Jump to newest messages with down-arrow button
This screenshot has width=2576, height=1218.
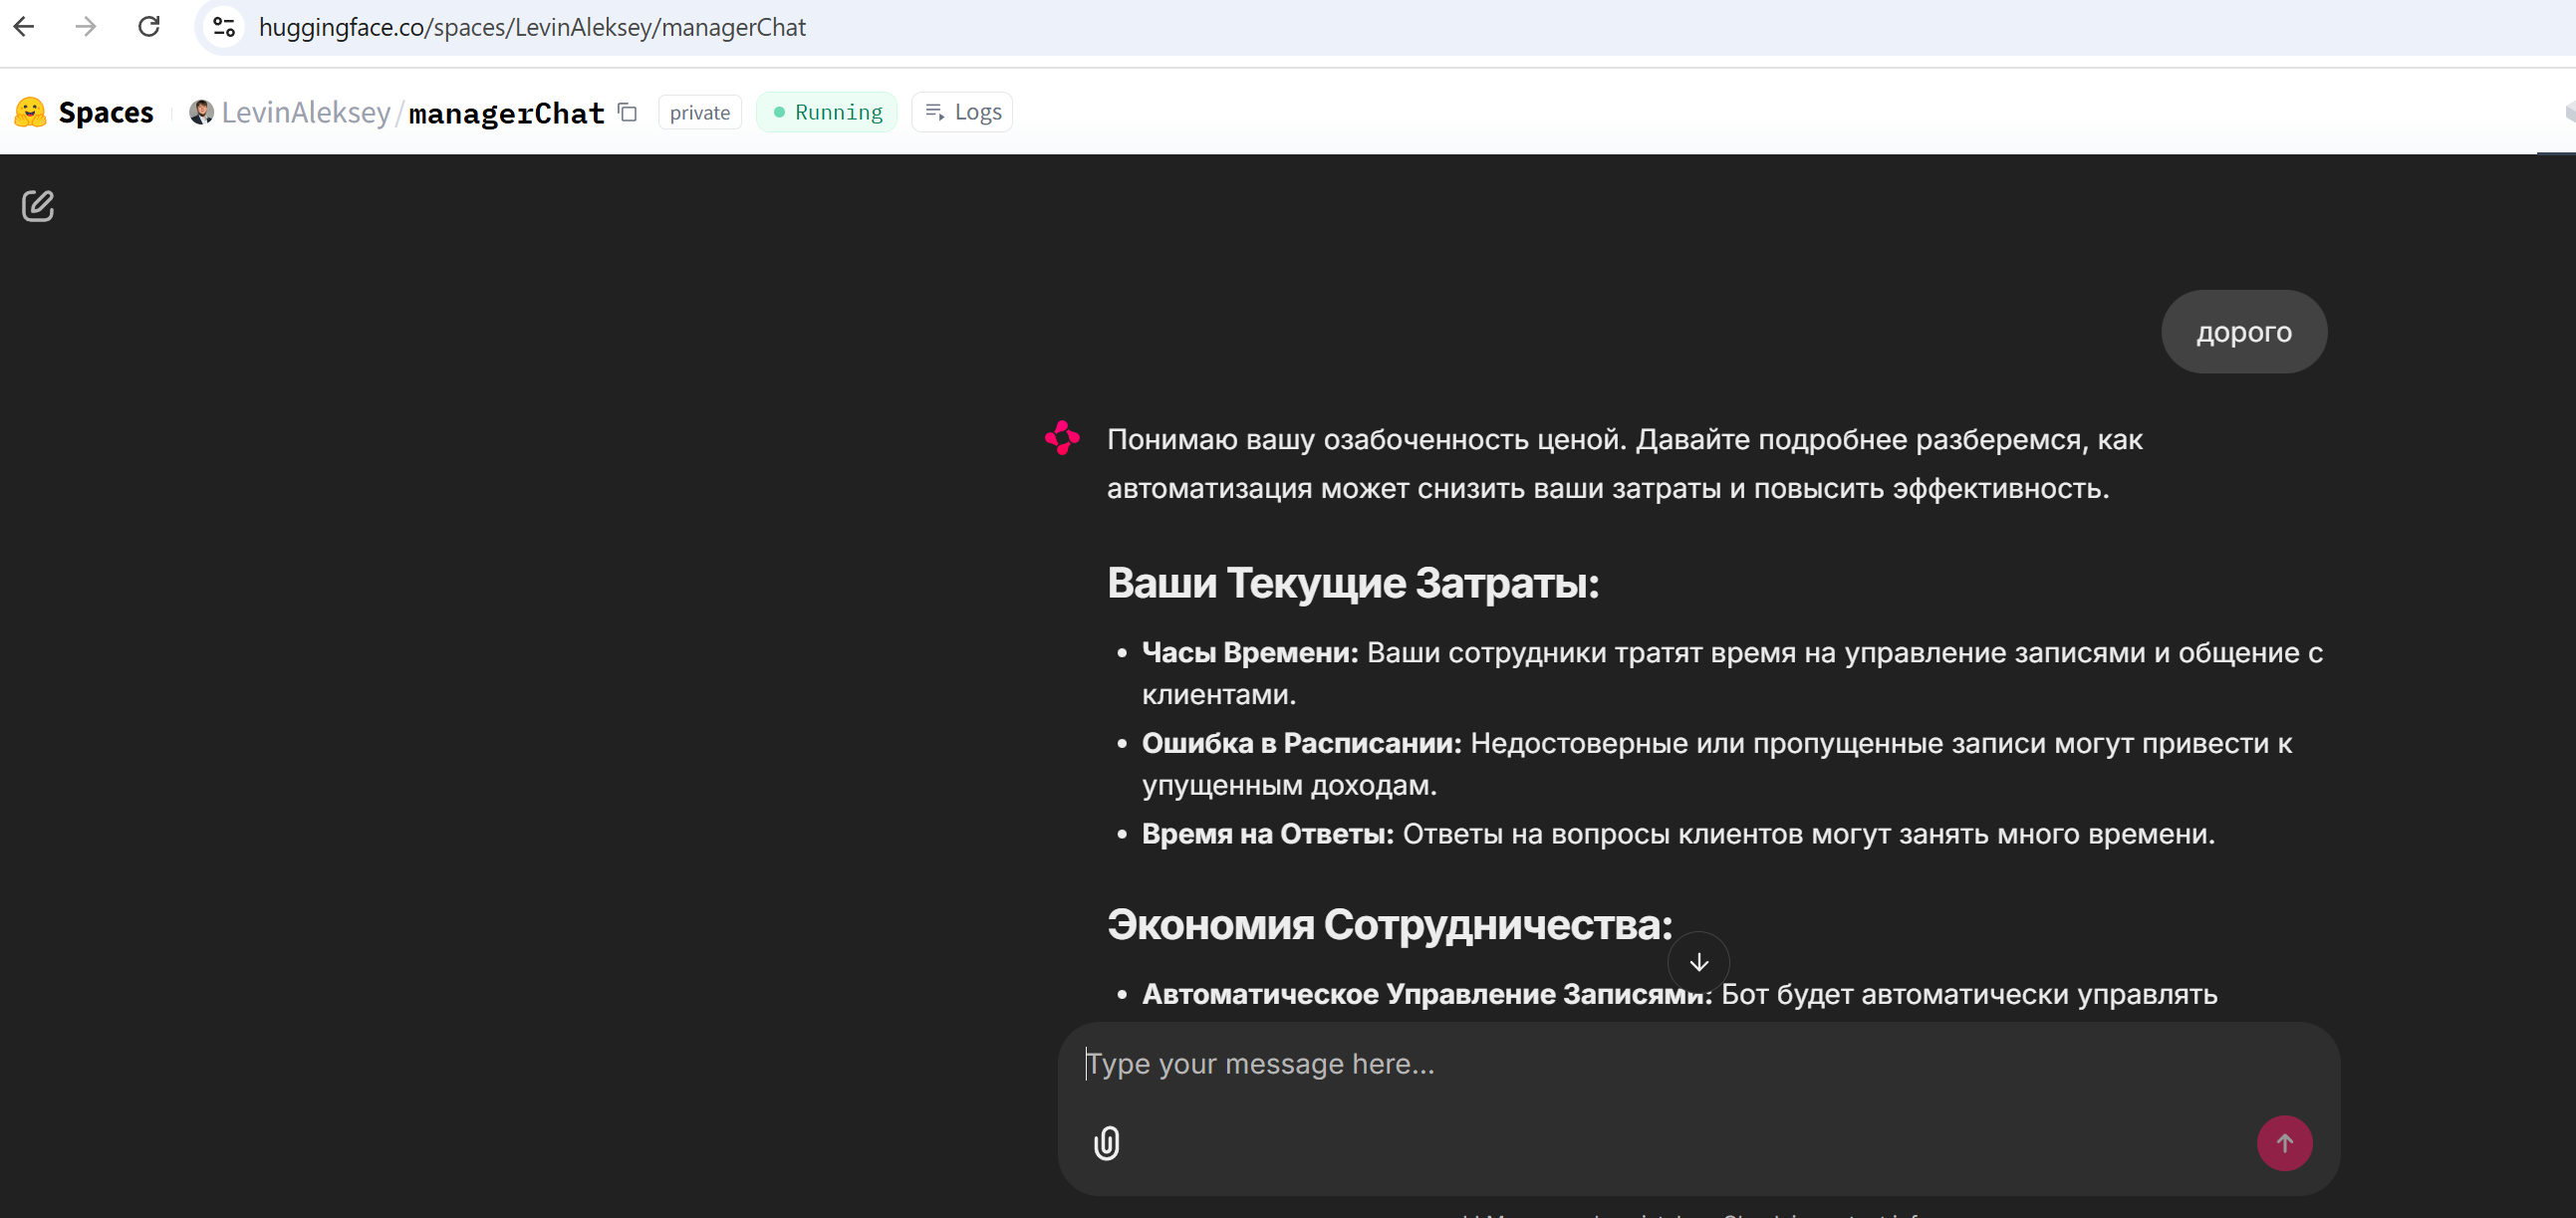(x=1698, y=962)
